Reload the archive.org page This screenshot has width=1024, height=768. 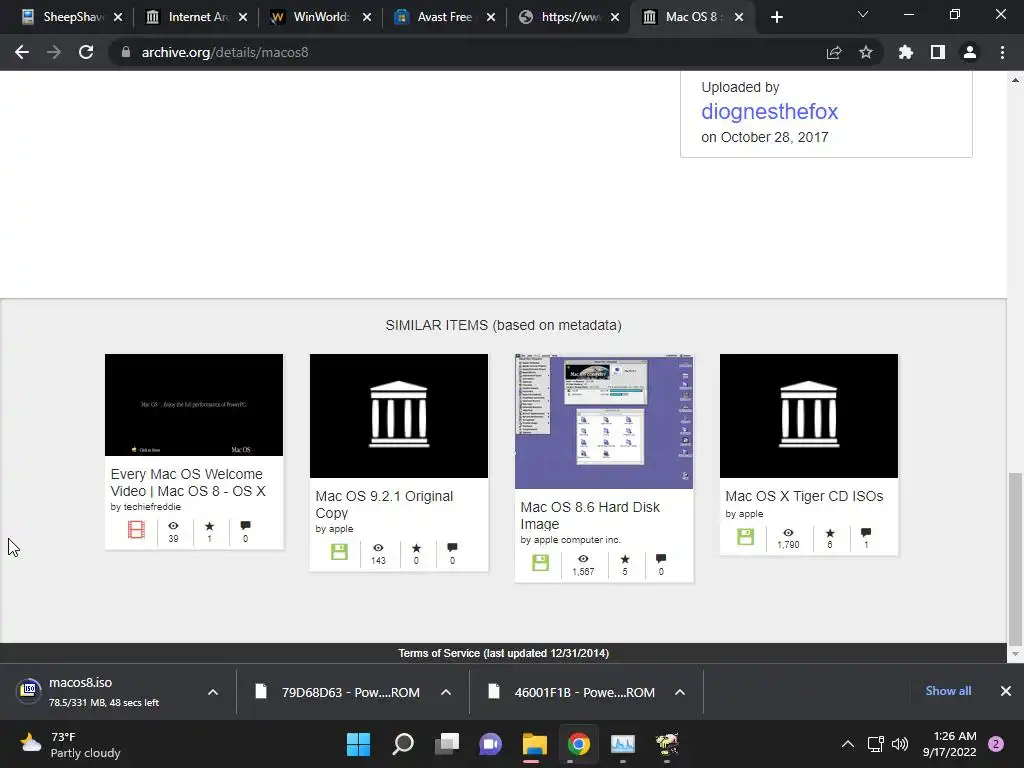[86, 52]
